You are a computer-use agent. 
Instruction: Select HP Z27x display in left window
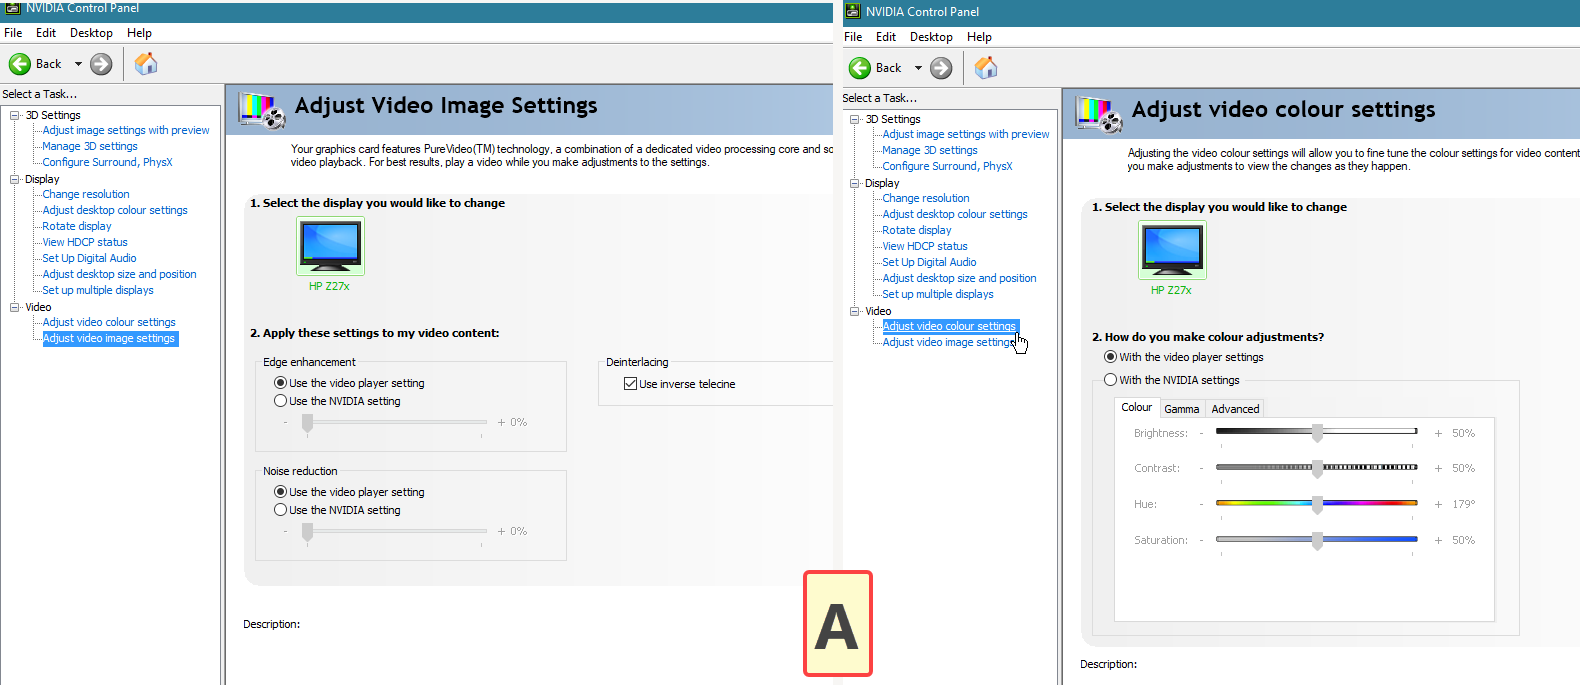(330, 246)
